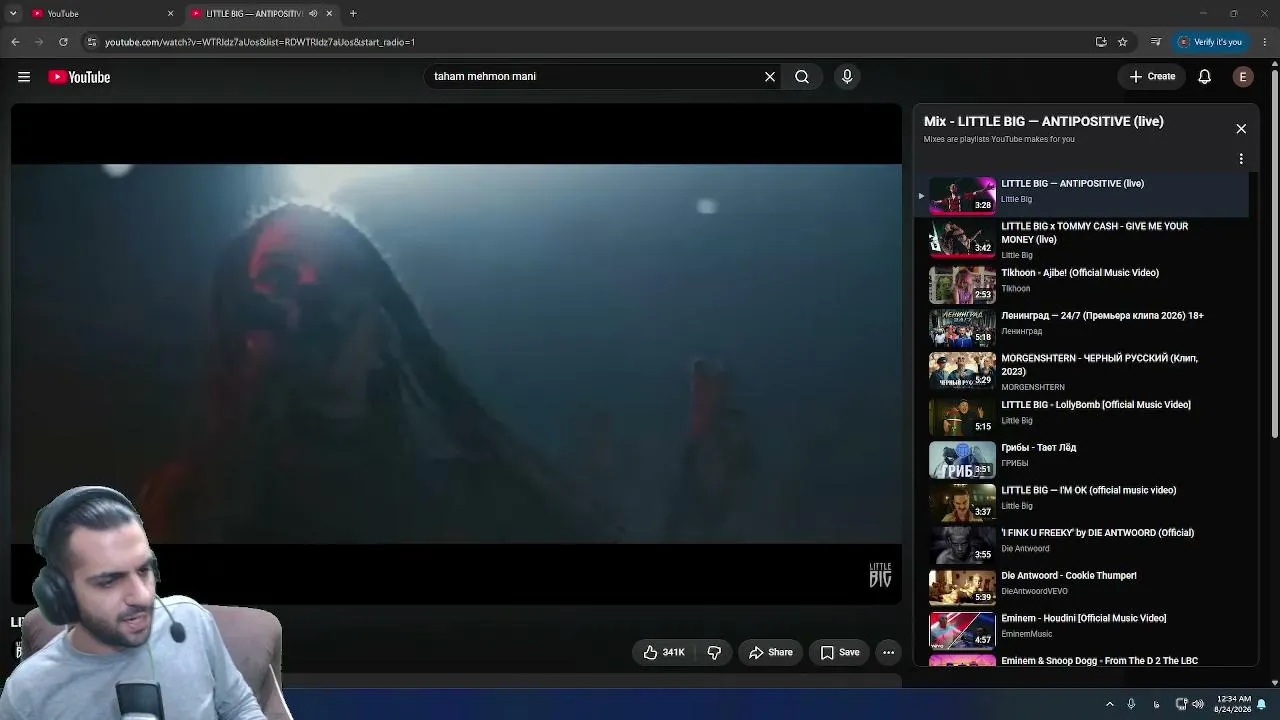Open GIVE ME YOUR MONEY (live) thumbnail
This screenshot has width=1280, height=720.
click(962, 239)
